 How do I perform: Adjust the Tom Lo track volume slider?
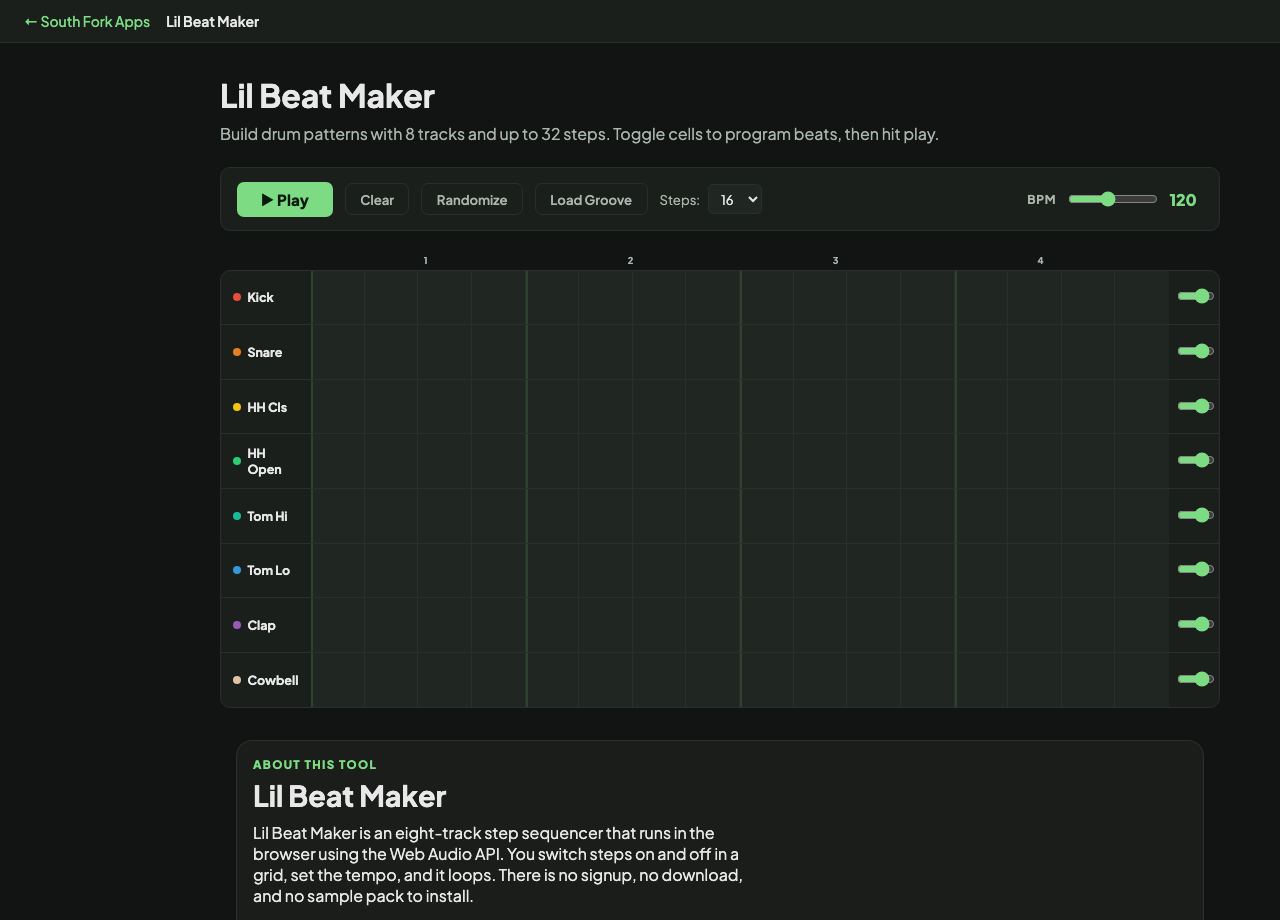[x=1196, y=569]
